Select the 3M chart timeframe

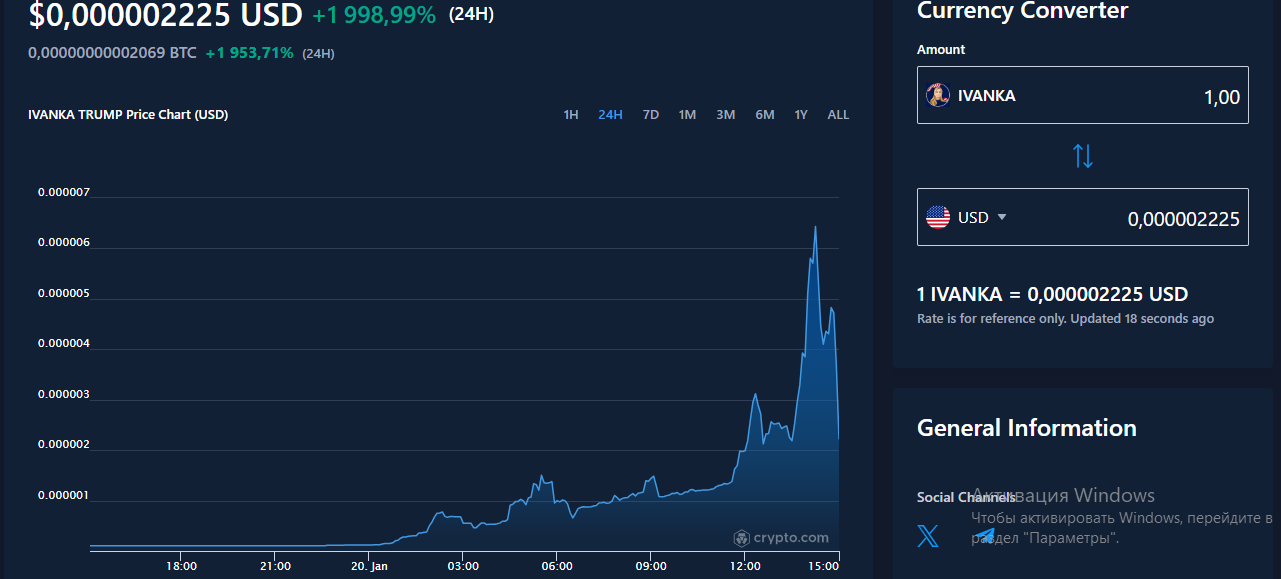coord(725,115)
